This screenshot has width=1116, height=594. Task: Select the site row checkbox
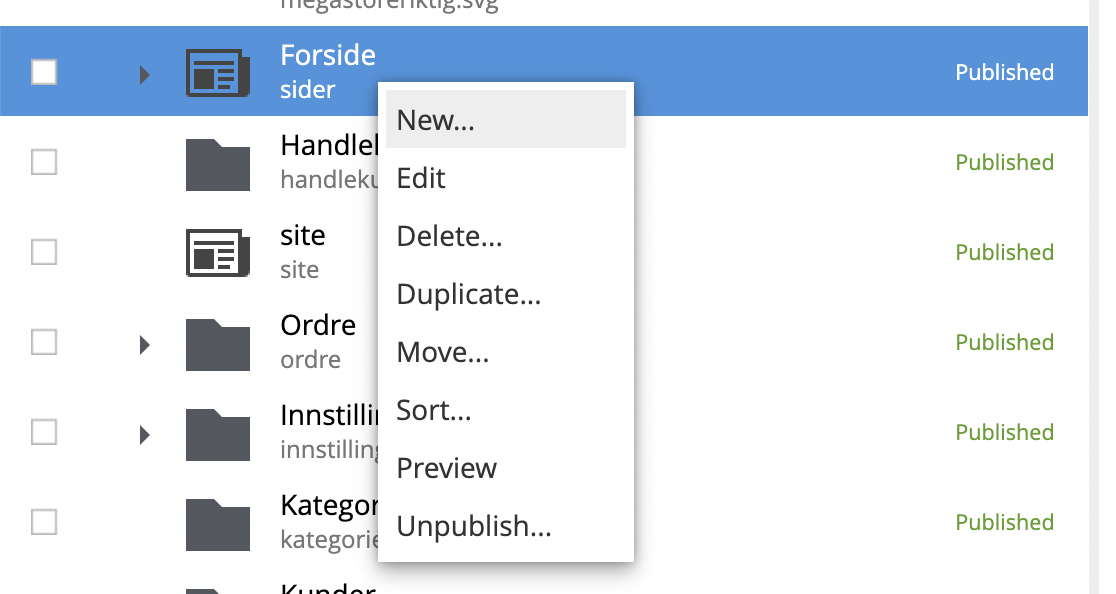(44, 252)
